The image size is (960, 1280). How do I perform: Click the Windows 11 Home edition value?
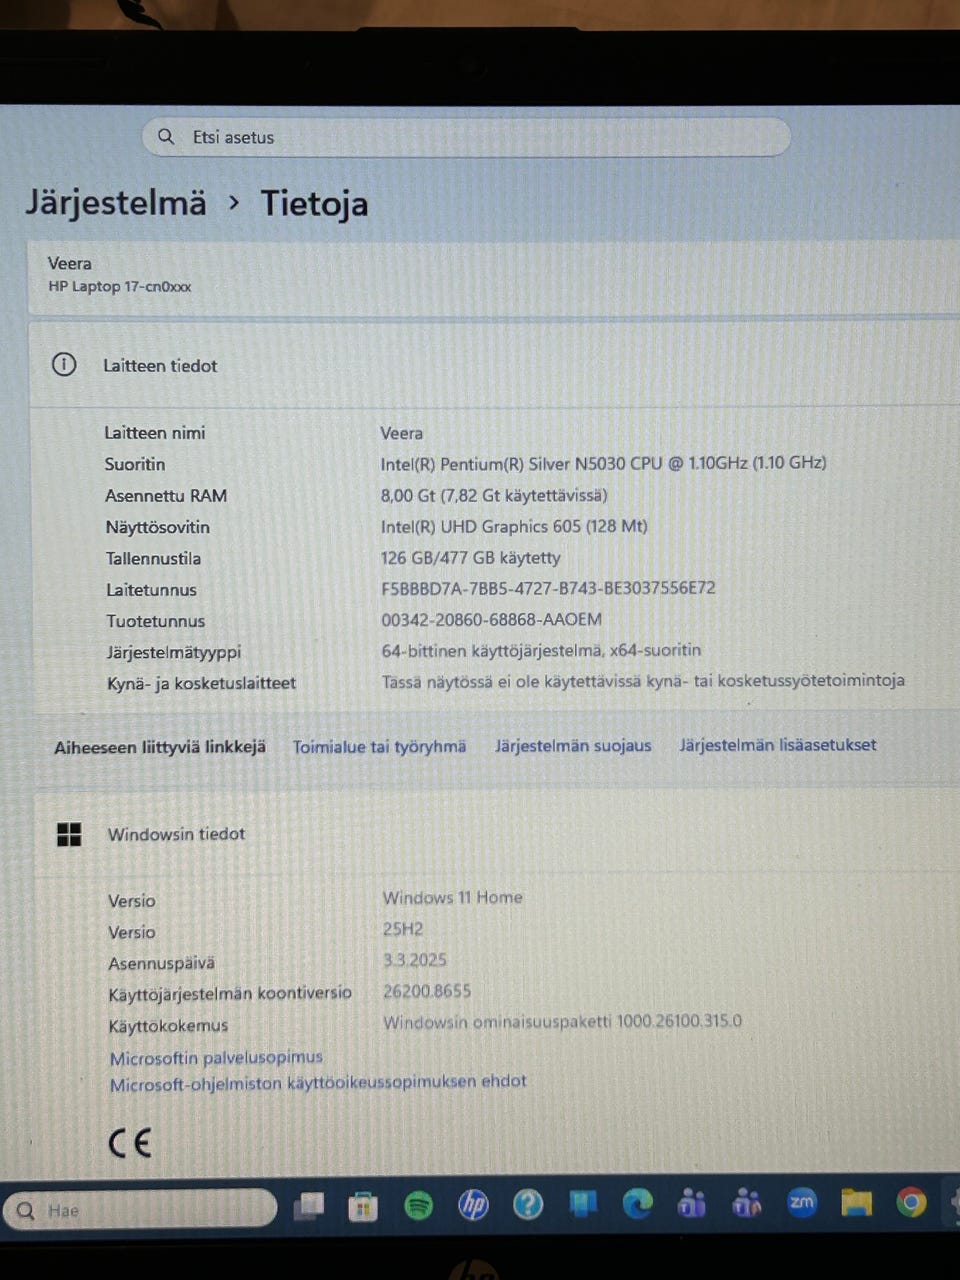pos(452,897)
